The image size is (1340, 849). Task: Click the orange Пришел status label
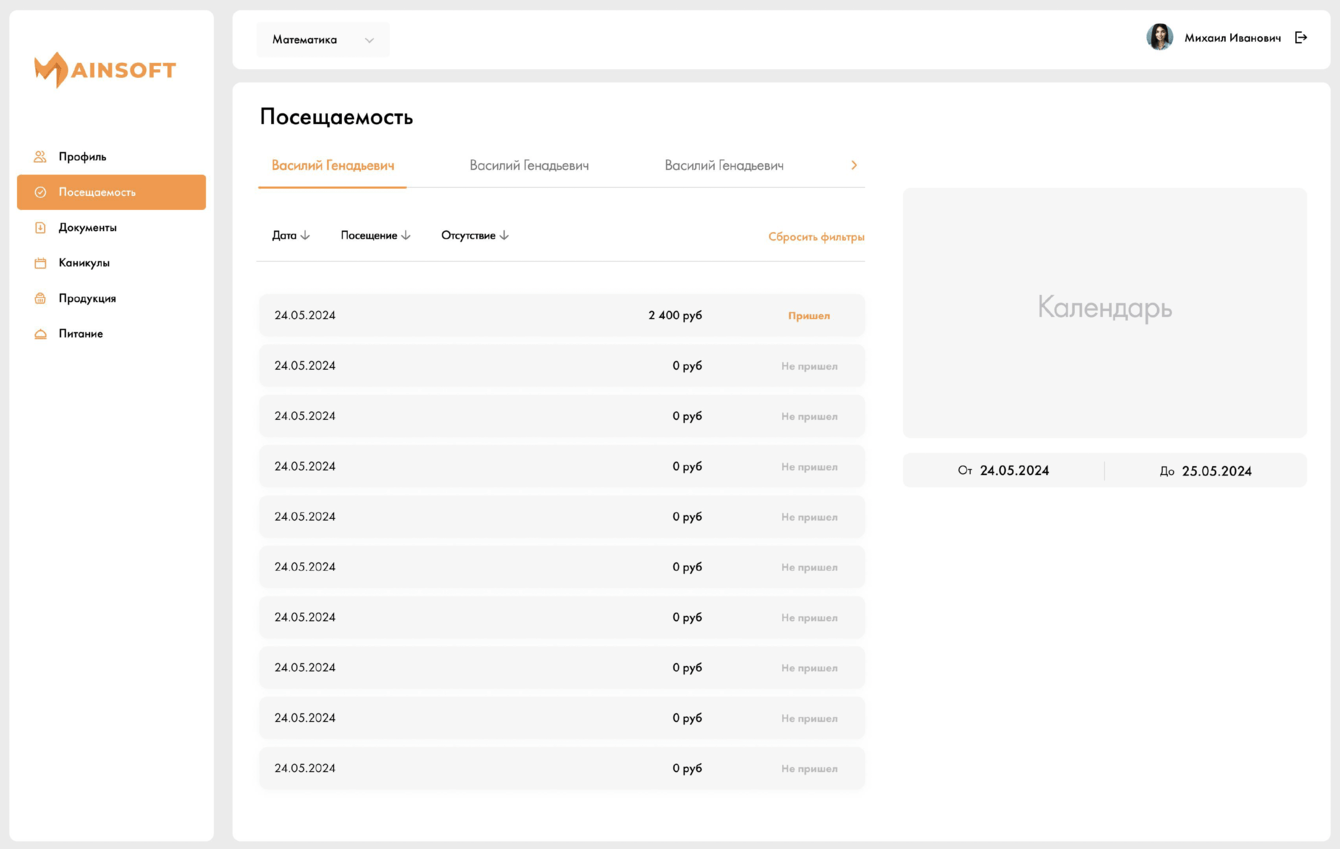(809, 316)
